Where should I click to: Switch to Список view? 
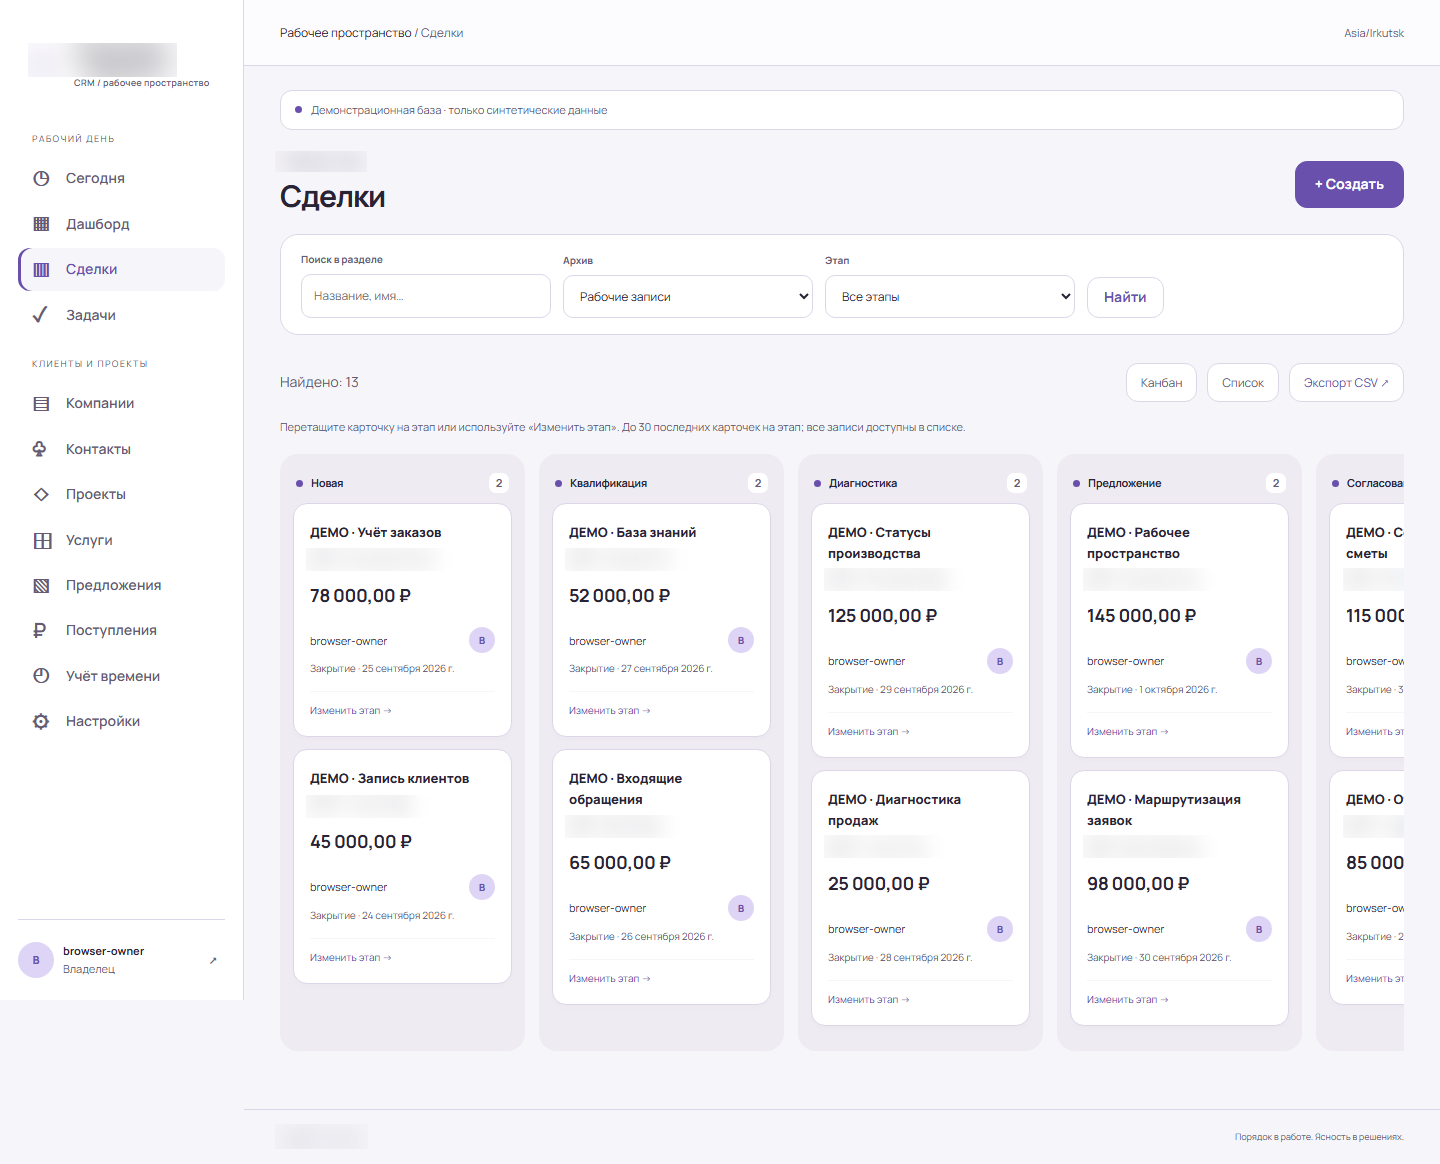click(x=1243, y=383)
